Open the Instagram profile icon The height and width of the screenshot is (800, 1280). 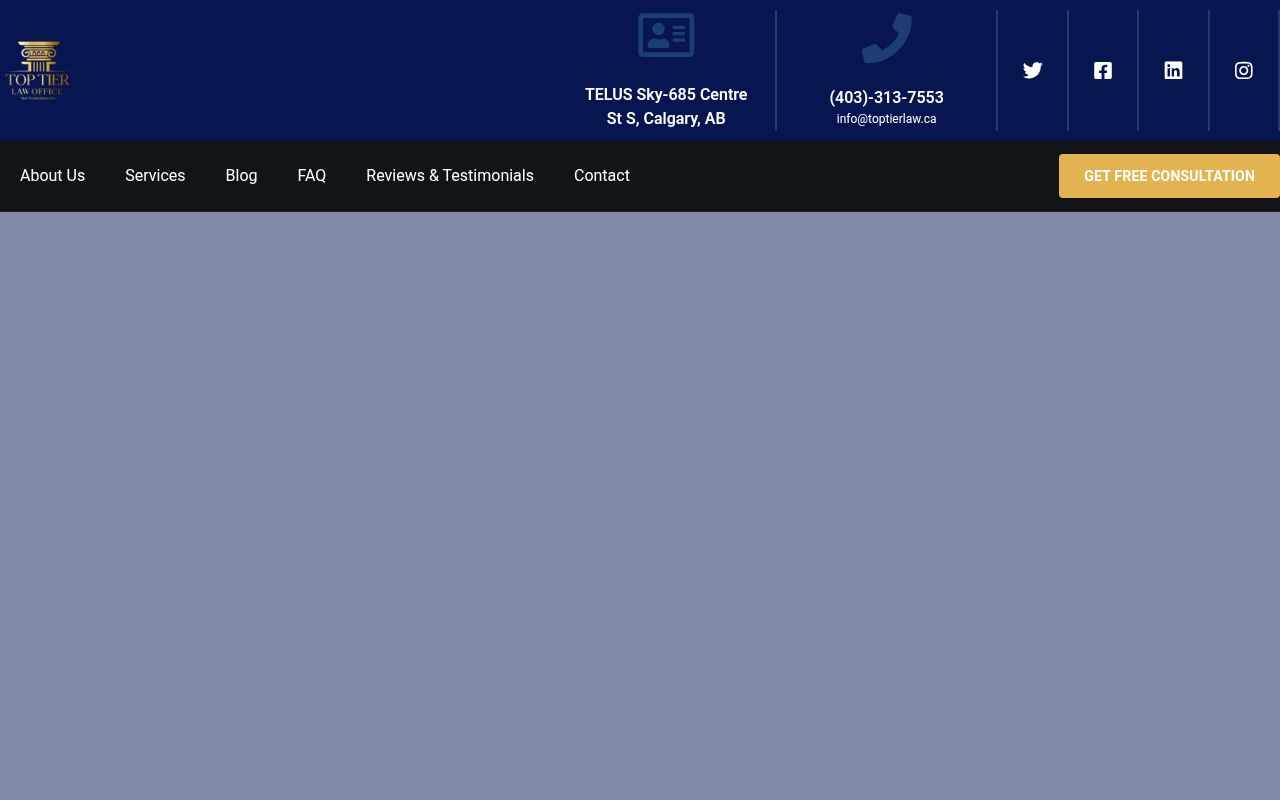(x=1244, y=70)
